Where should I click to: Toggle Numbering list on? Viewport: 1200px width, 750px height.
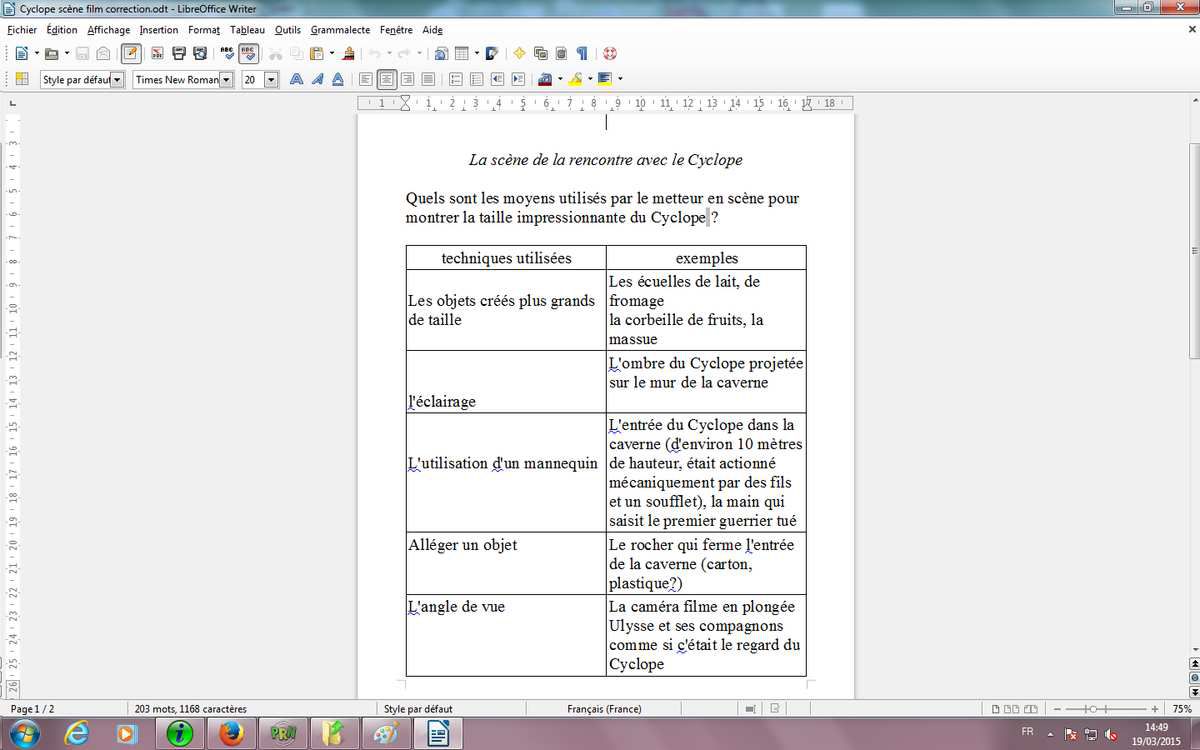(x=456, y=79)
